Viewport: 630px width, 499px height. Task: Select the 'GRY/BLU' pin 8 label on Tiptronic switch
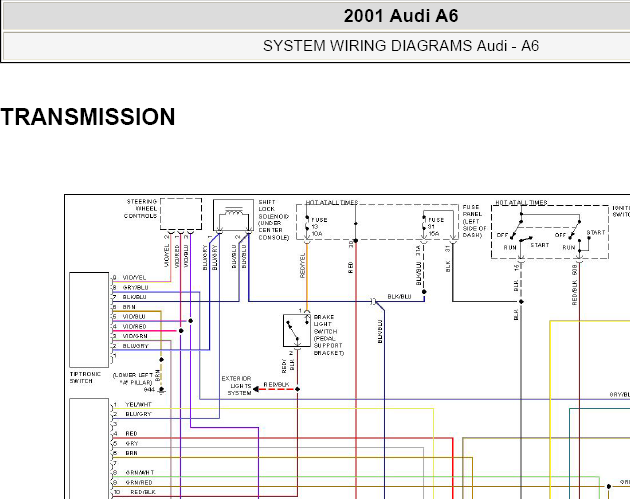pyautogui.click(x=135, y=288)
